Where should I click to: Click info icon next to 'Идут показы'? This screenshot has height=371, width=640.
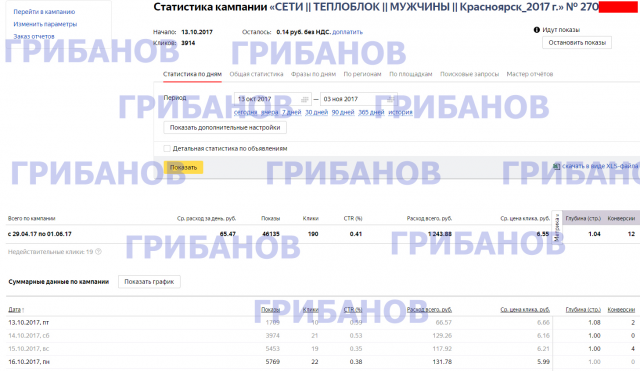(537, 30)
